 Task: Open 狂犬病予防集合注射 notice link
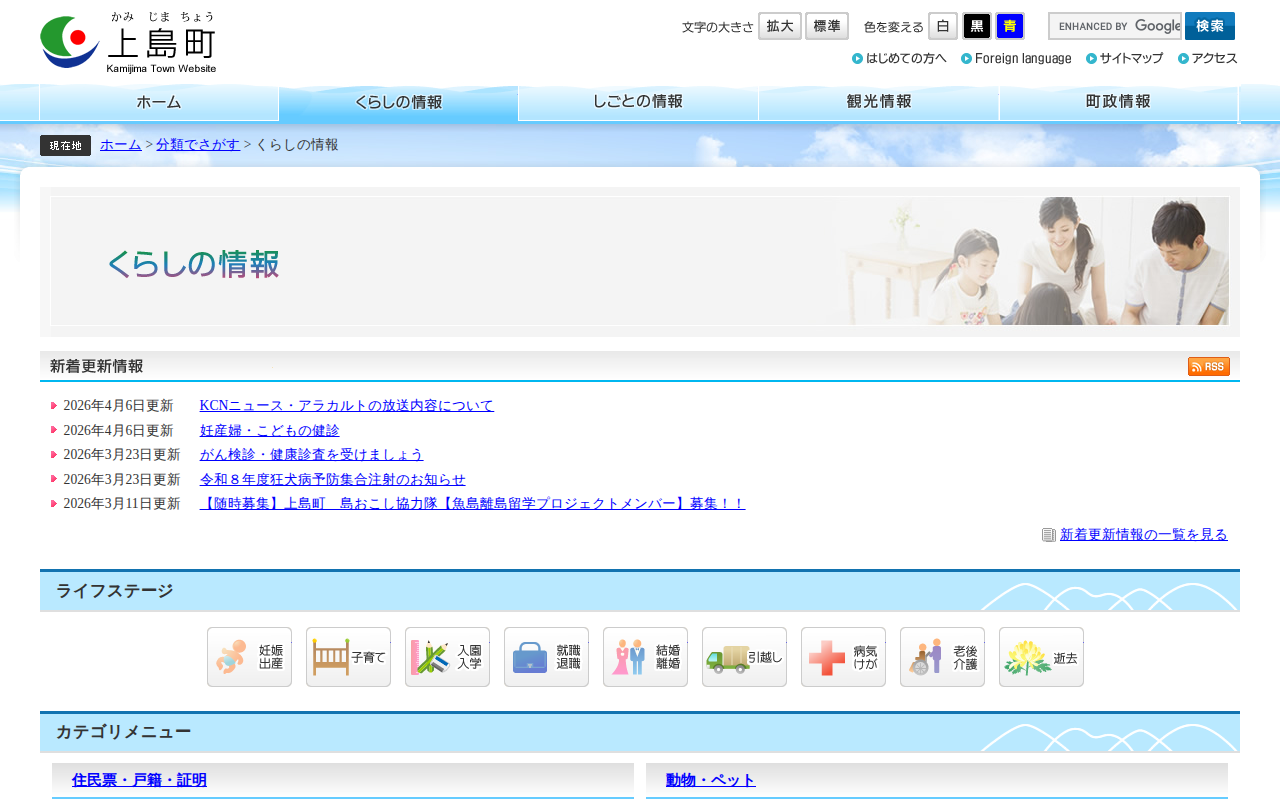point(333,480)
